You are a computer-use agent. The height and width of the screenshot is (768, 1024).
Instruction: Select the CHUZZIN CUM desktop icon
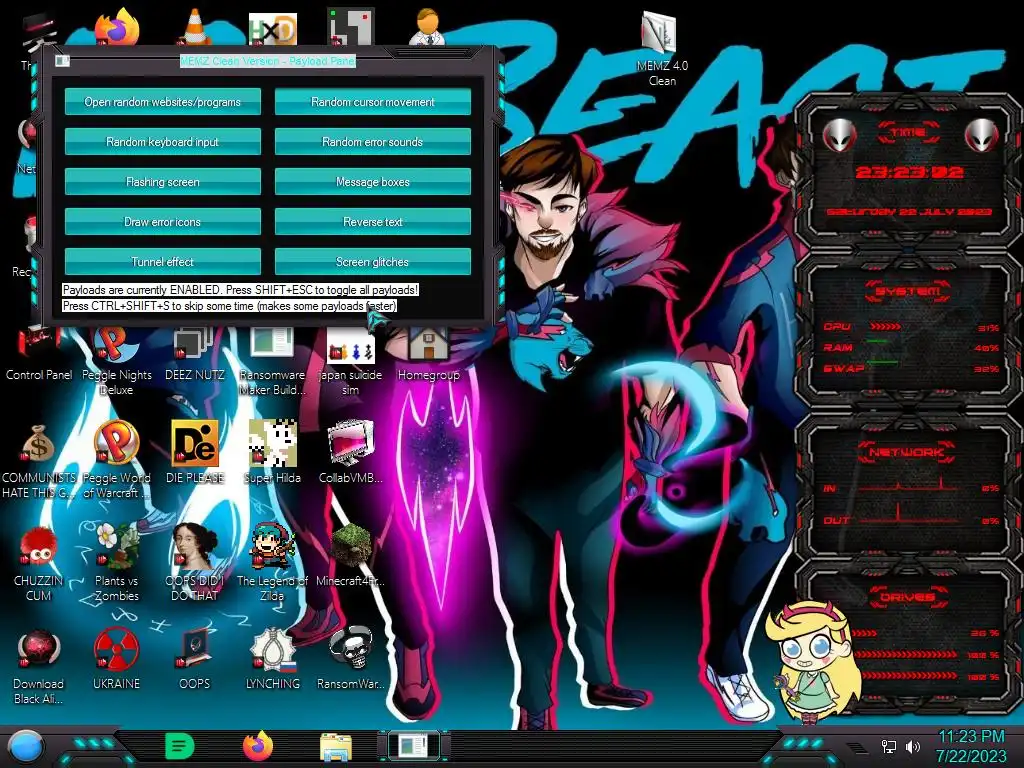coord(39,564)
